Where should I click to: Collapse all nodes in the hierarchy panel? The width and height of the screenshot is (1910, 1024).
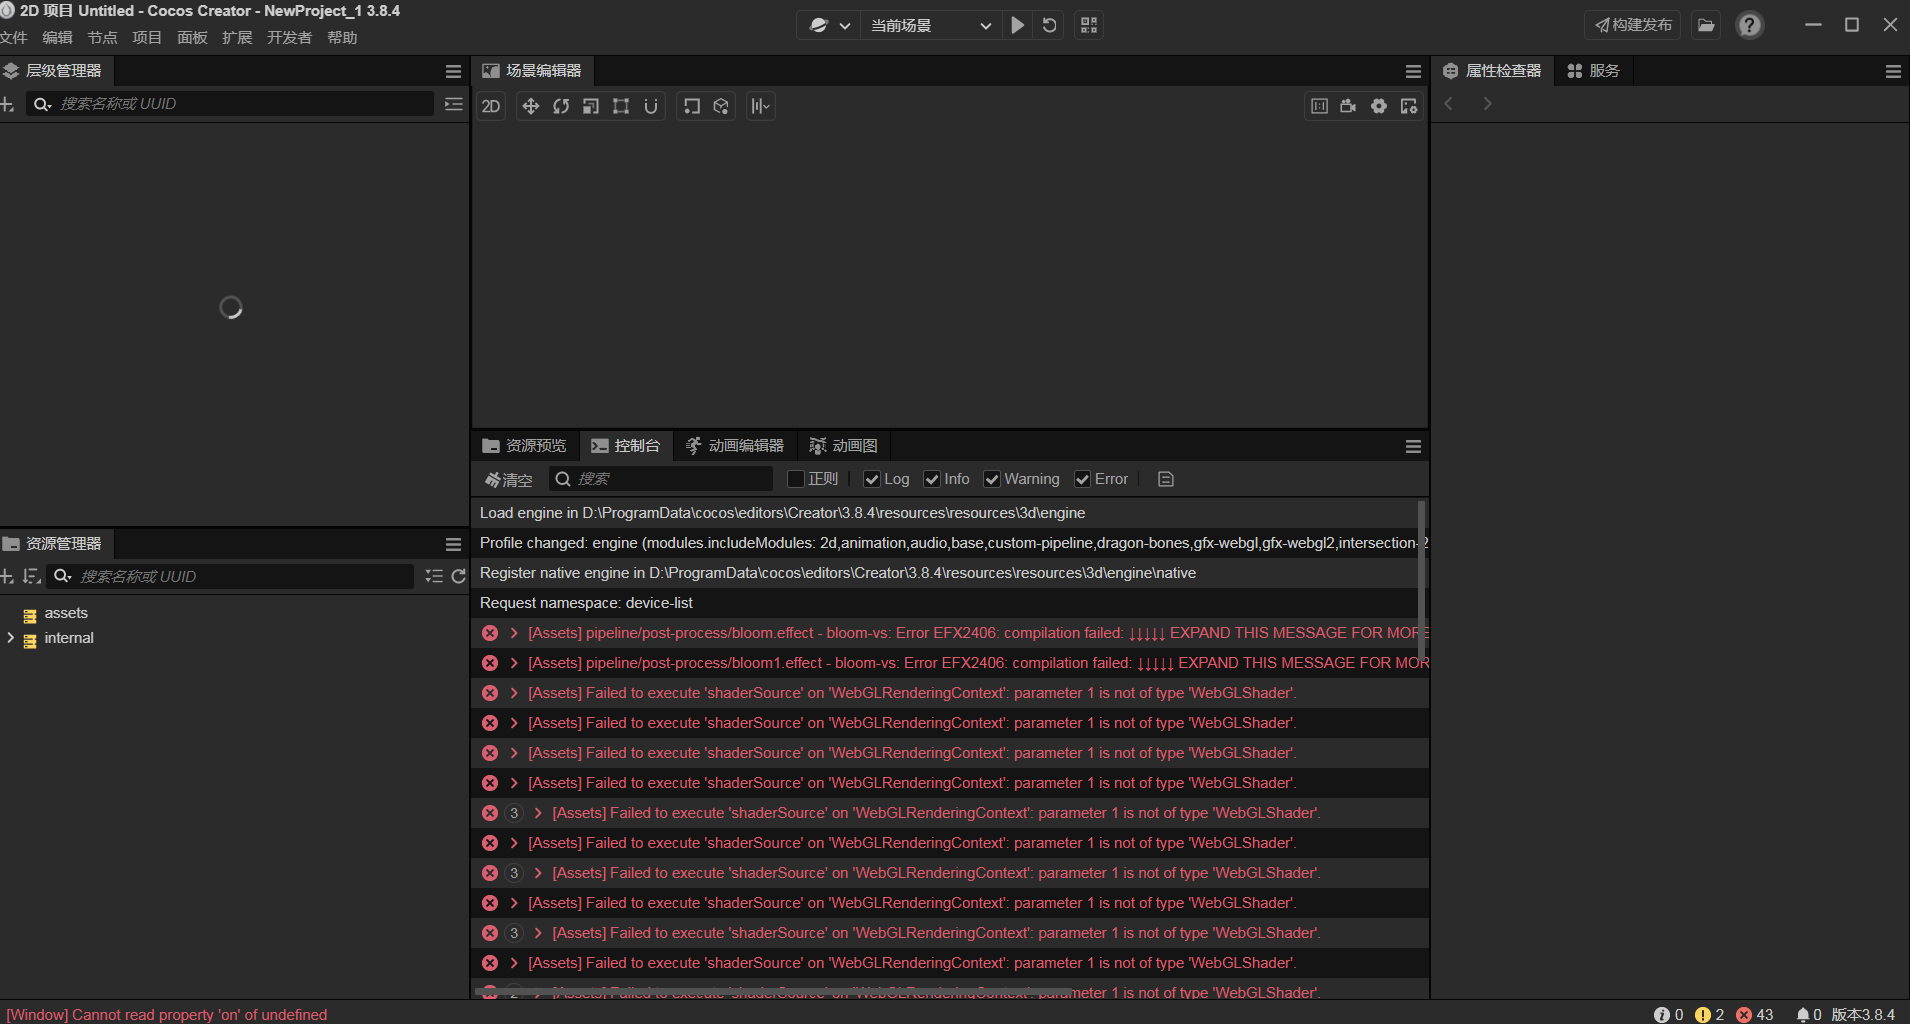pos(453,104)
